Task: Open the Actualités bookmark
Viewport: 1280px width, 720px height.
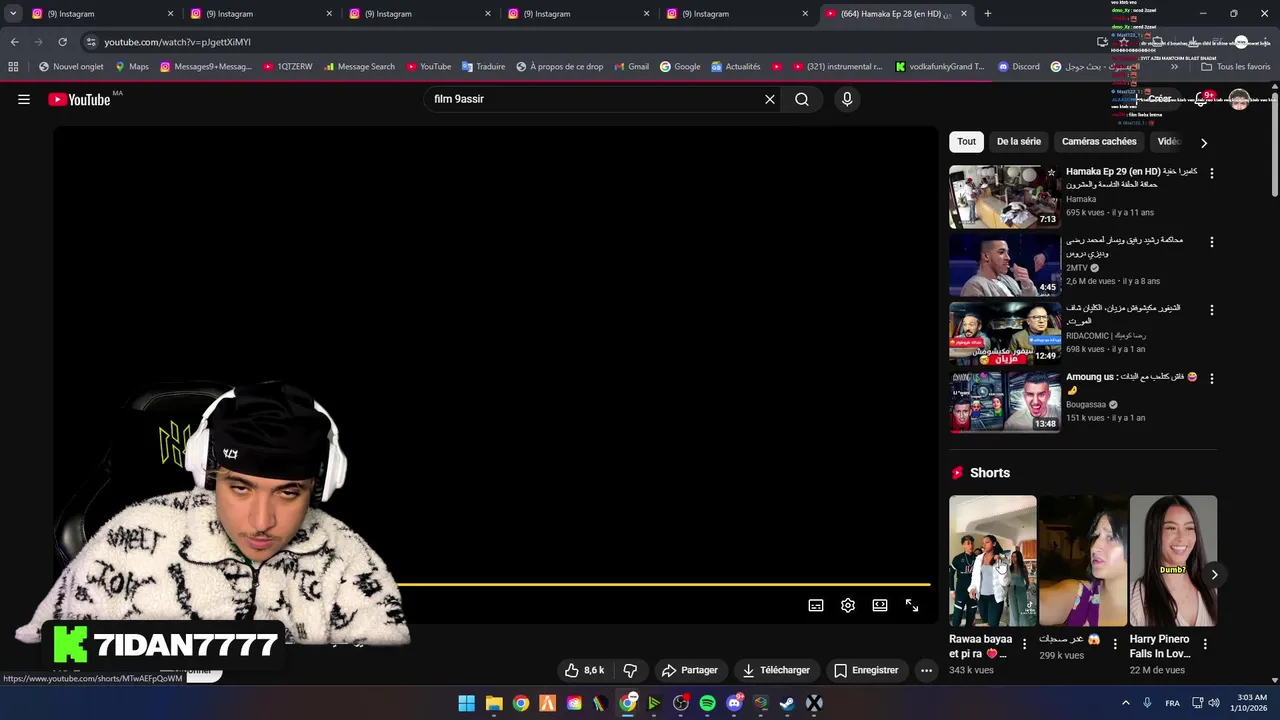Action: pyautogui.click(x=736, y=67)
